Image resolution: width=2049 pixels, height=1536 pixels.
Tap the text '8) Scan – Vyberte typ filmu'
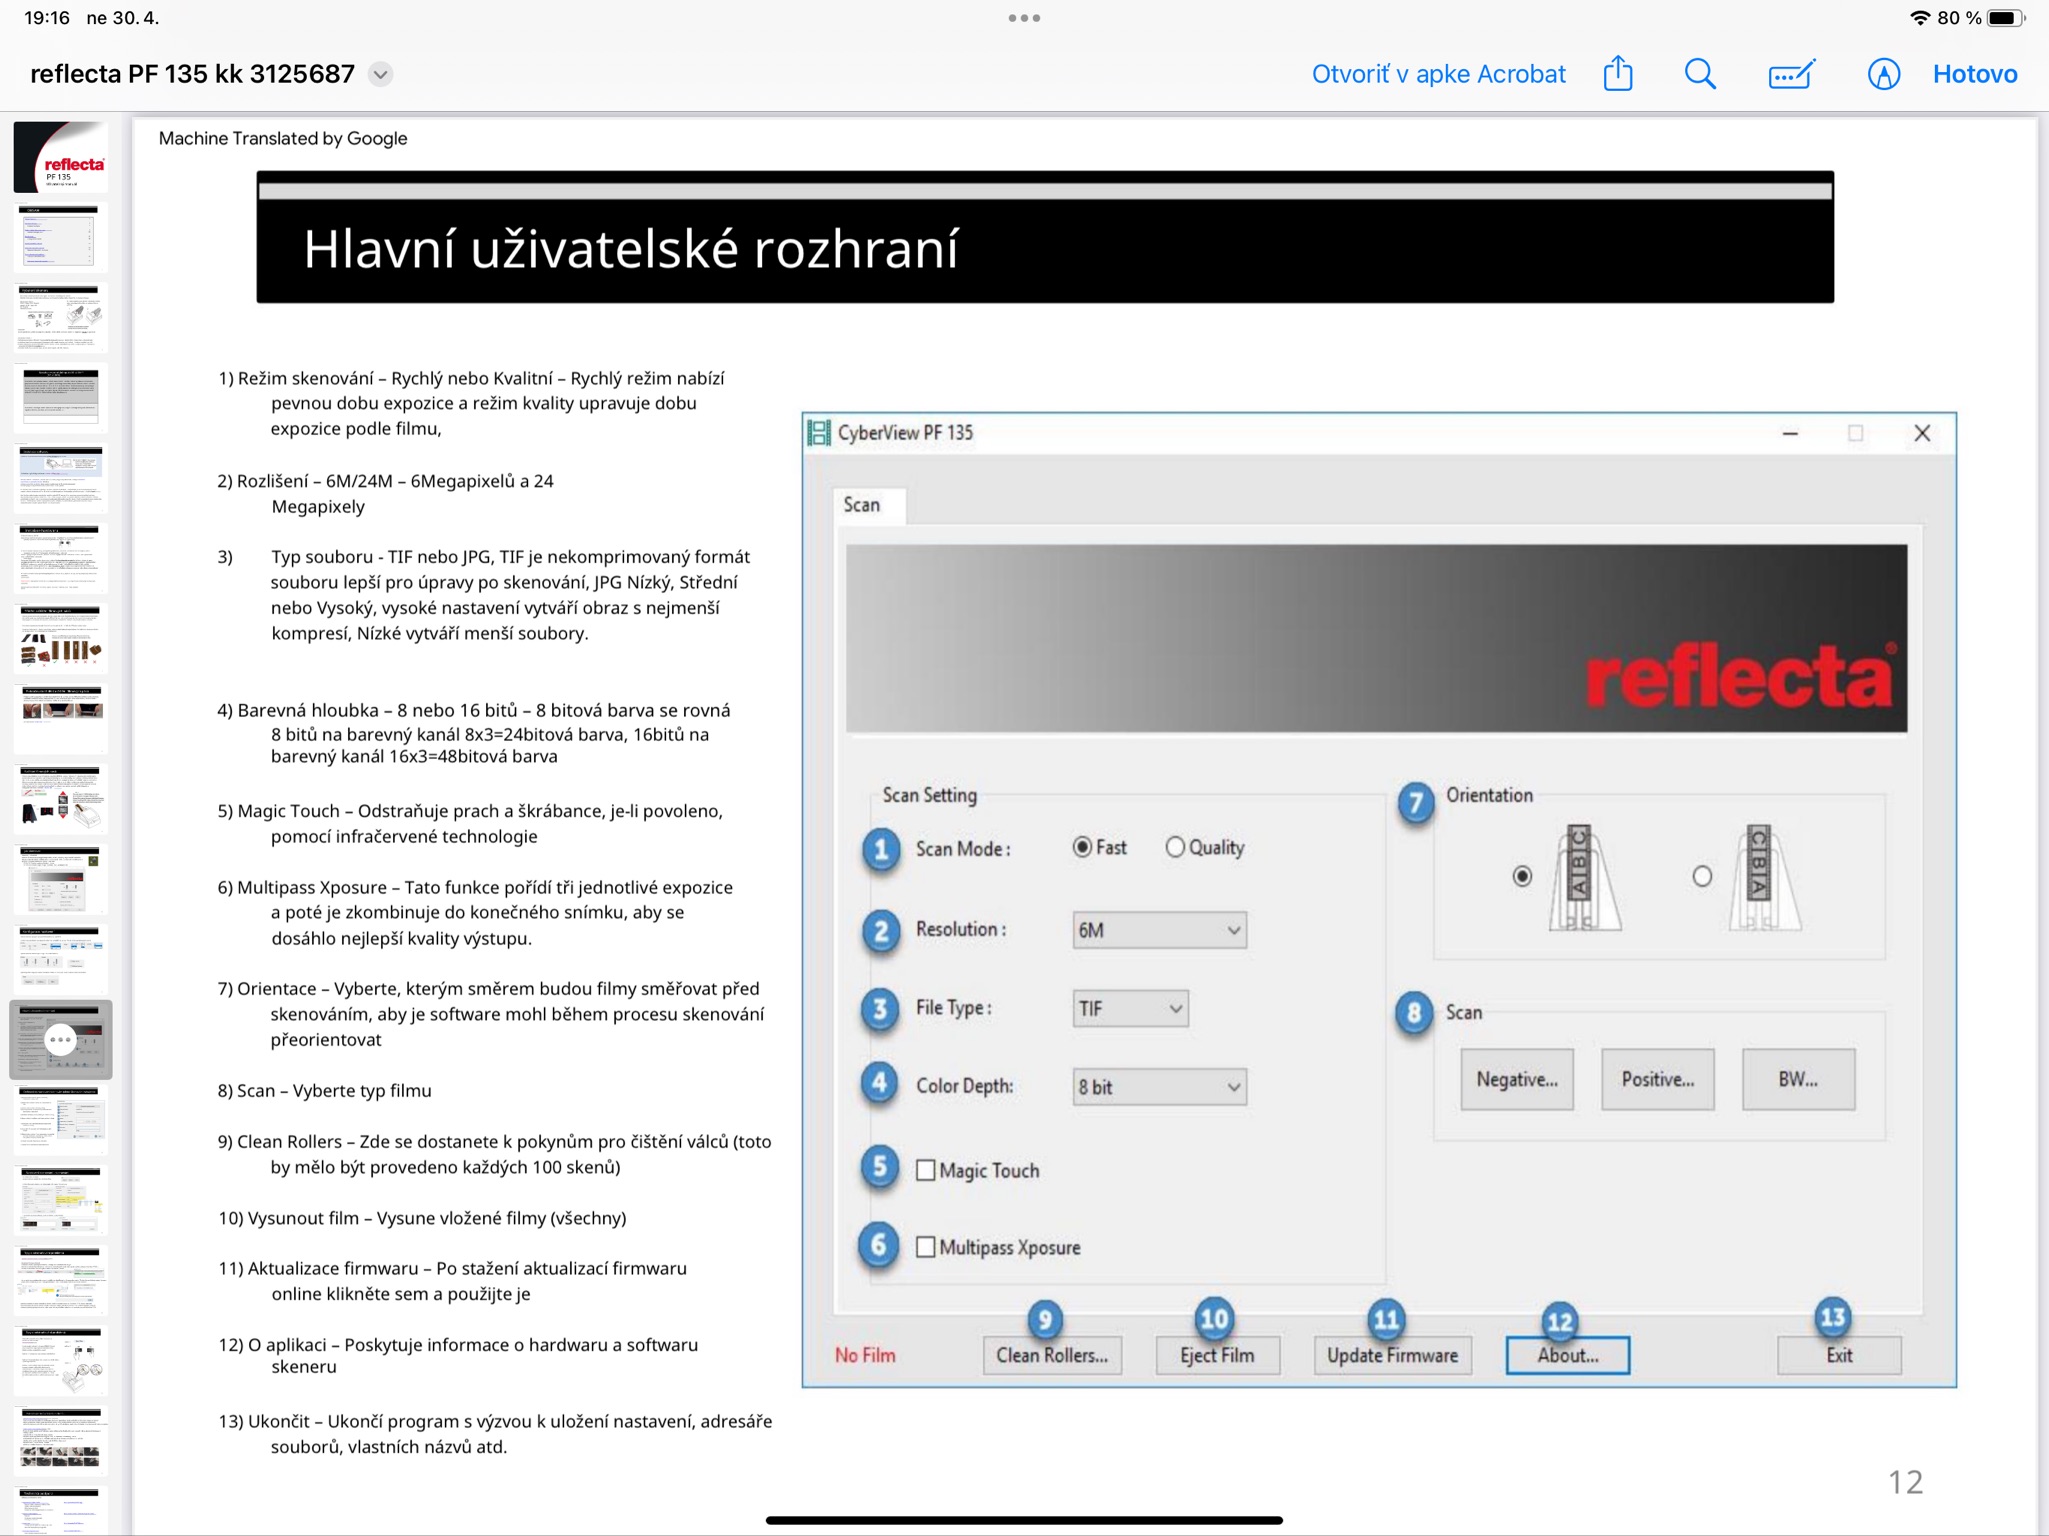pyautogui.click(x=324, y=1090)
